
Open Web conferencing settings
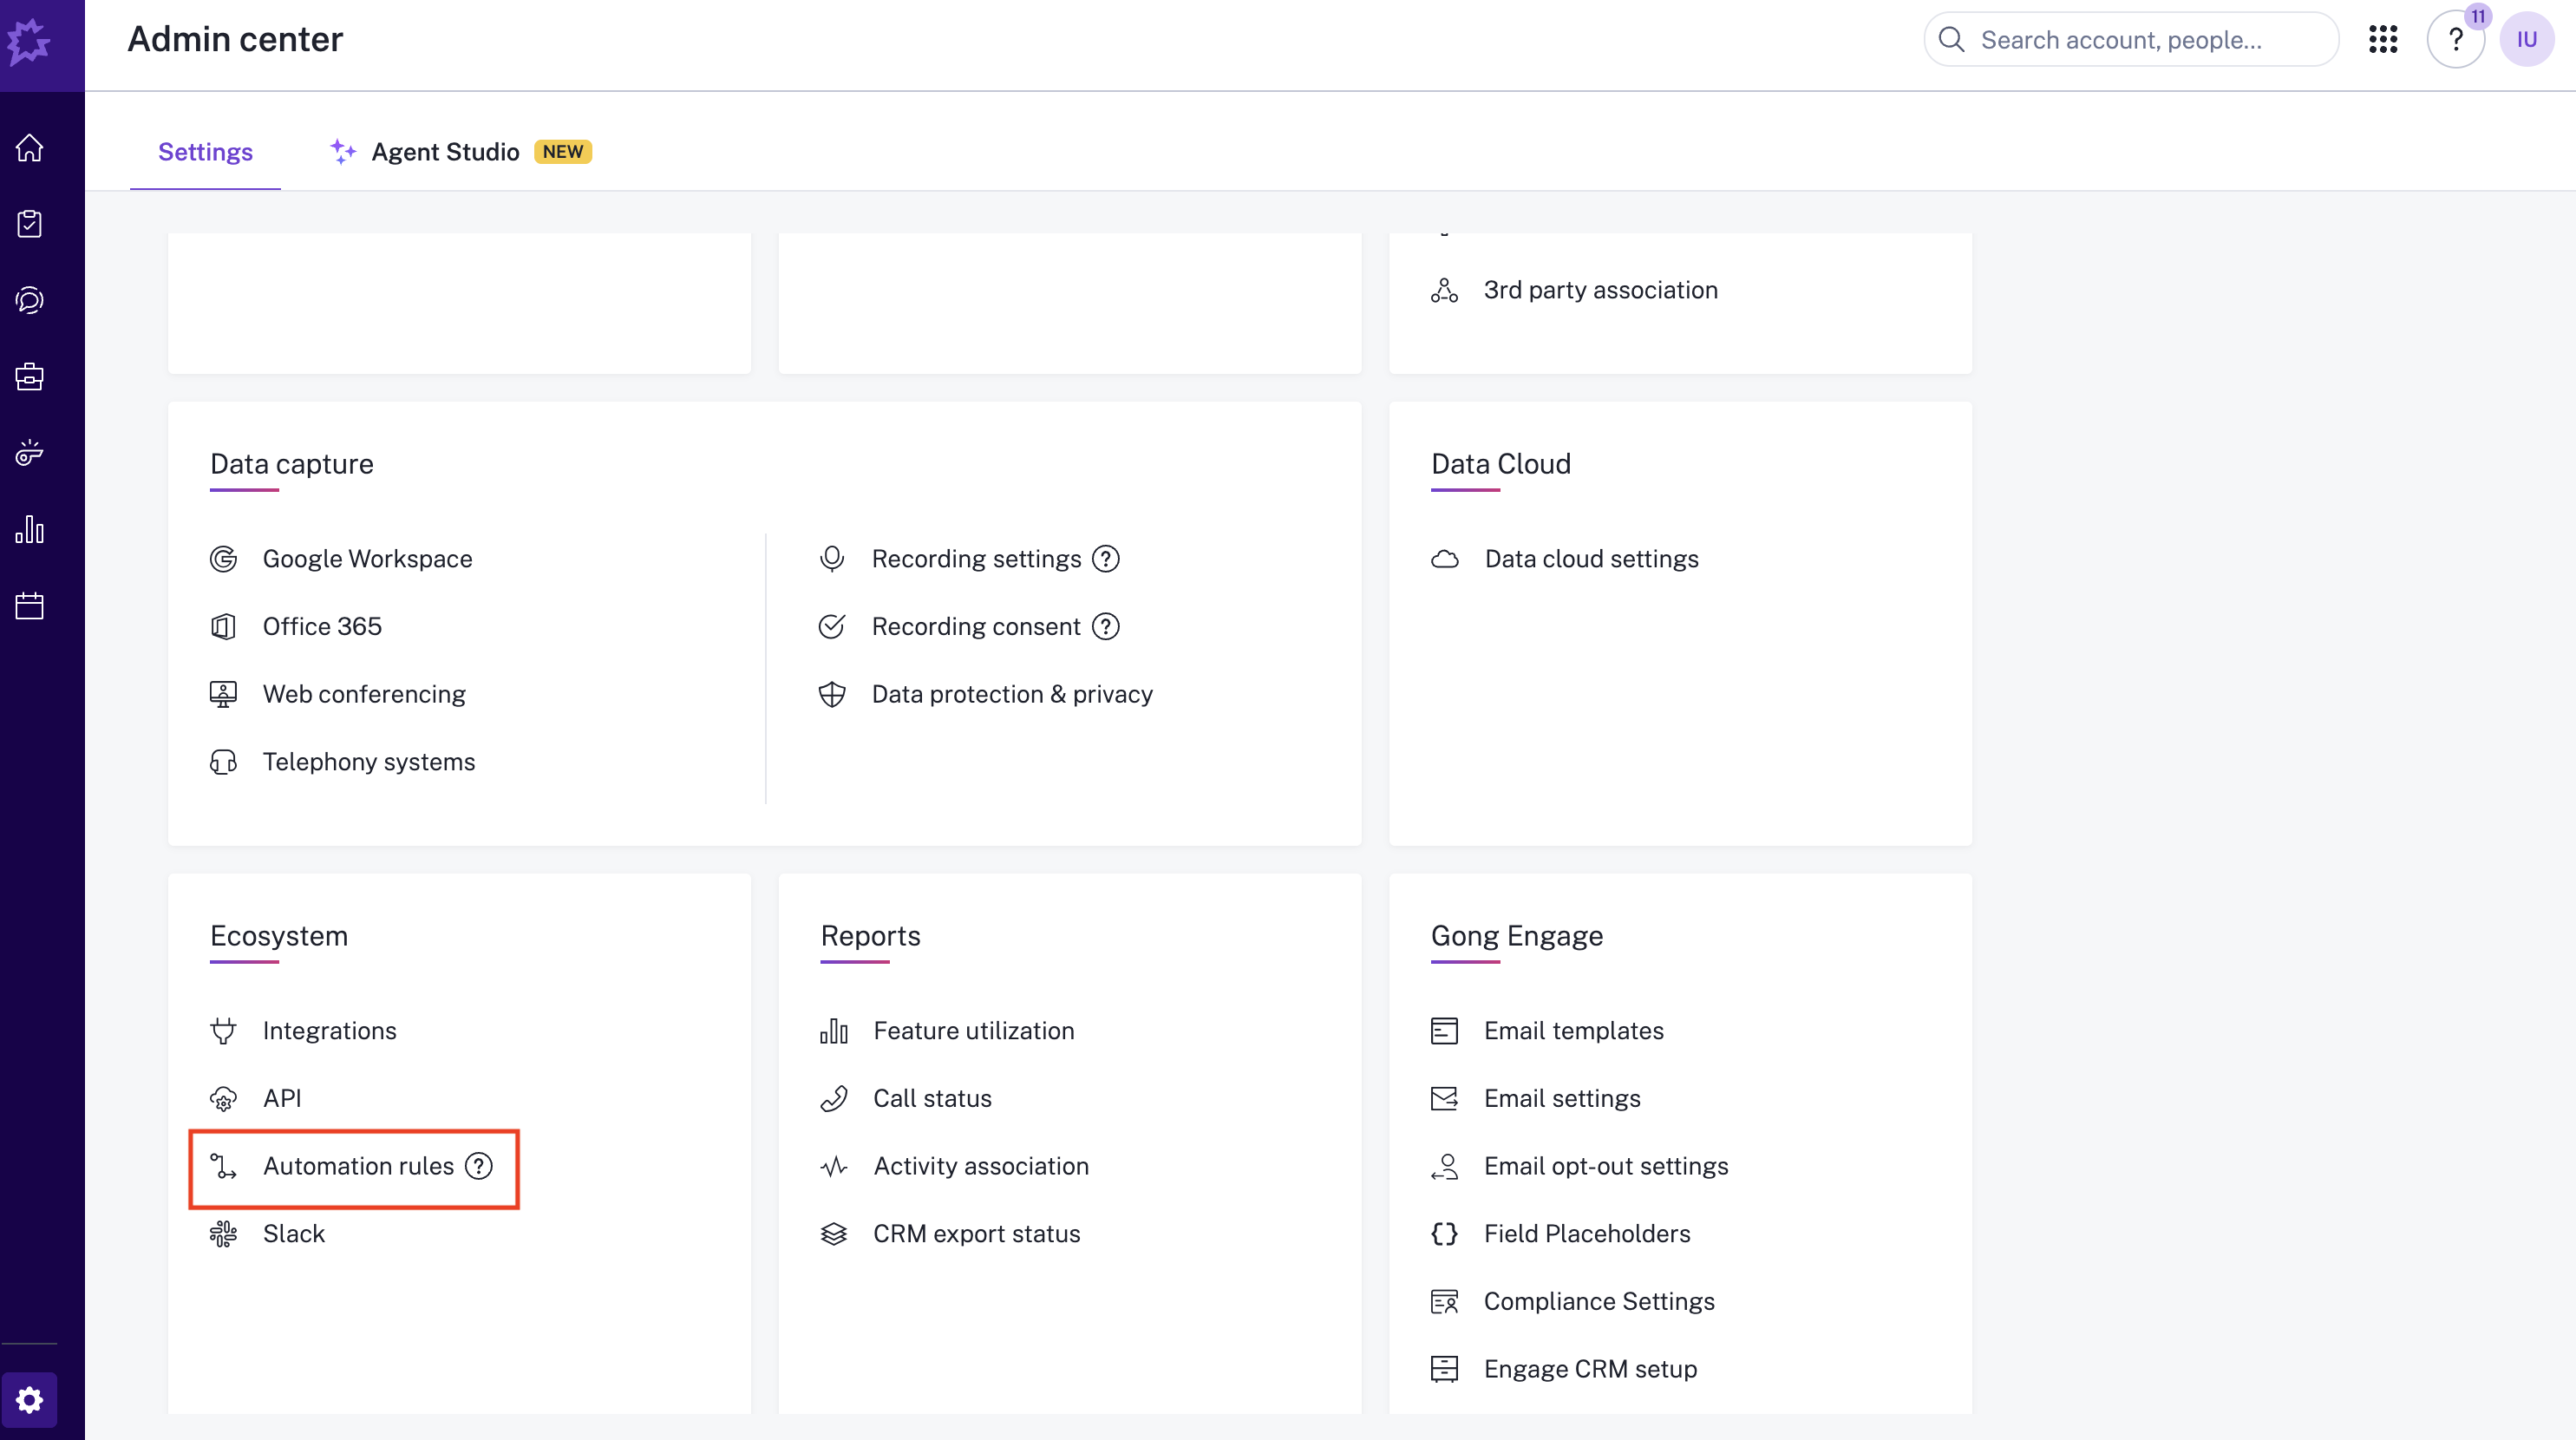point(364,694)
